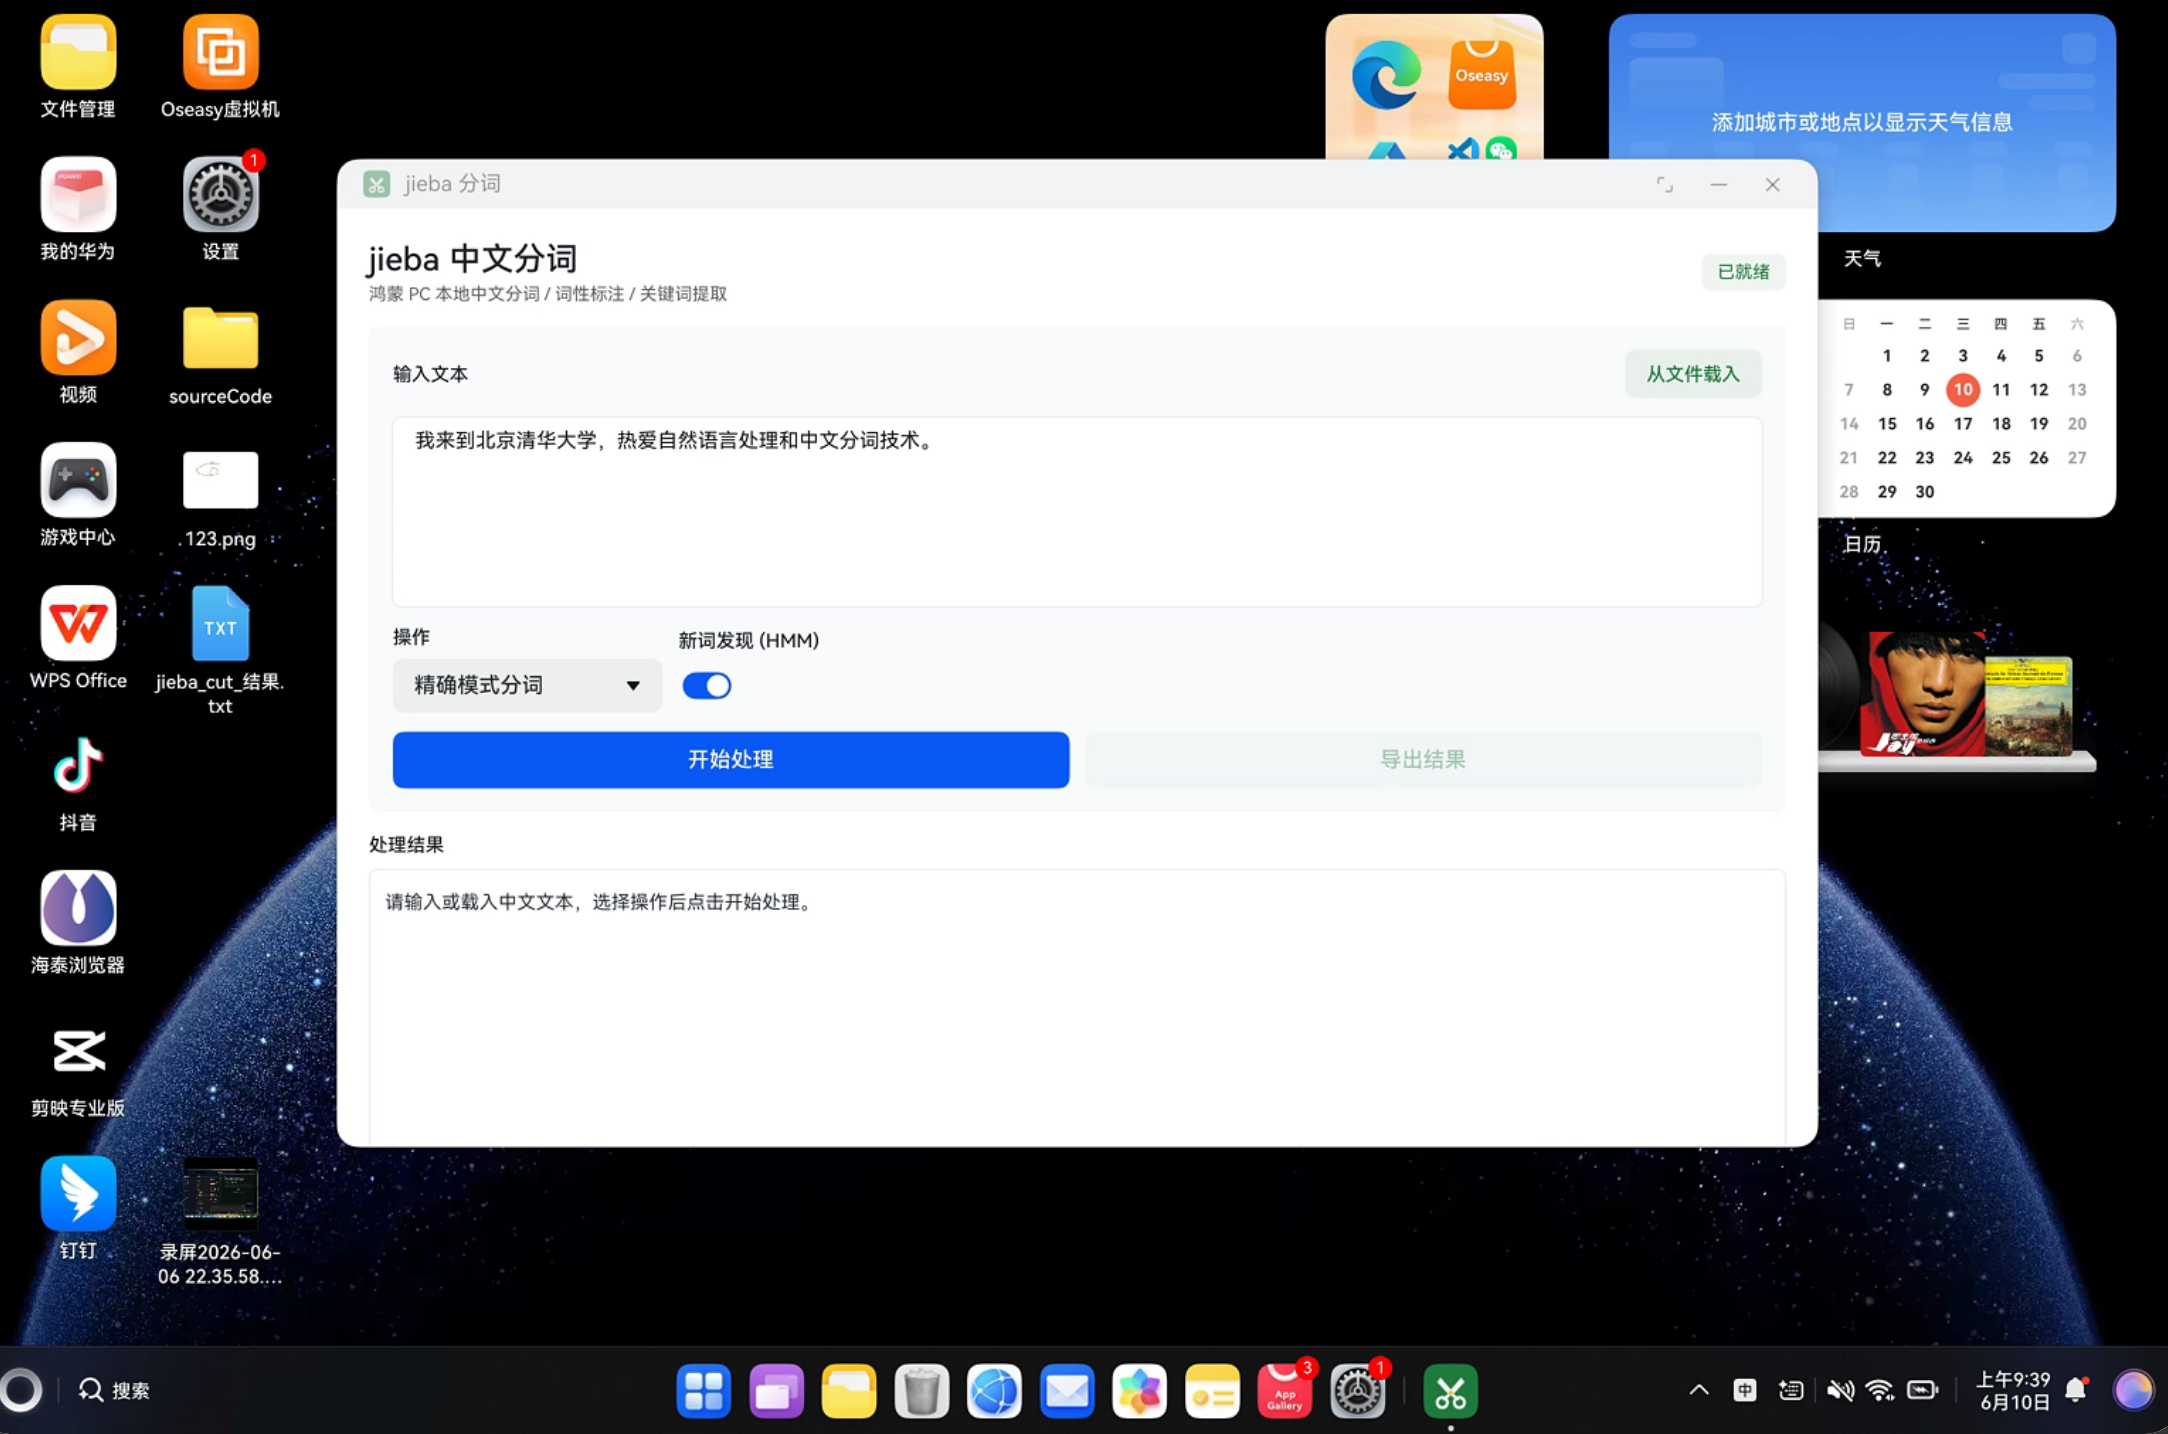The image size is (2168, 1434).
Task: Click the jieba app icon in title bar
Action: pos(377,184)
